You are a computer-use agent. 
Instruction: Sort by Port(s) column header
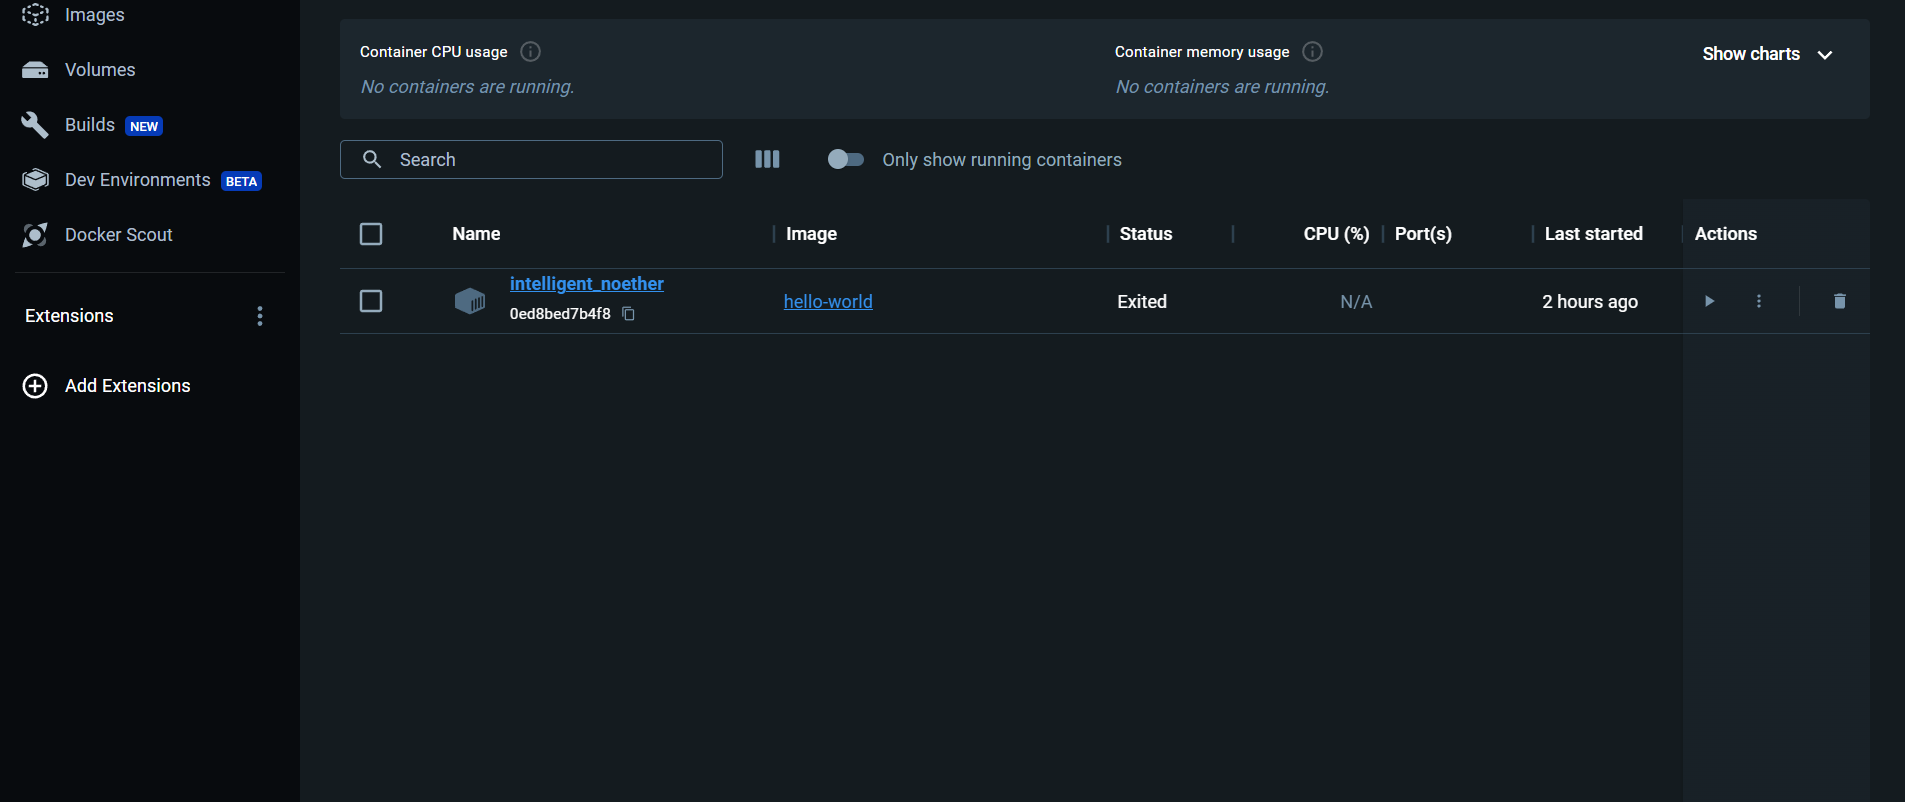(x=1423, y=234)
